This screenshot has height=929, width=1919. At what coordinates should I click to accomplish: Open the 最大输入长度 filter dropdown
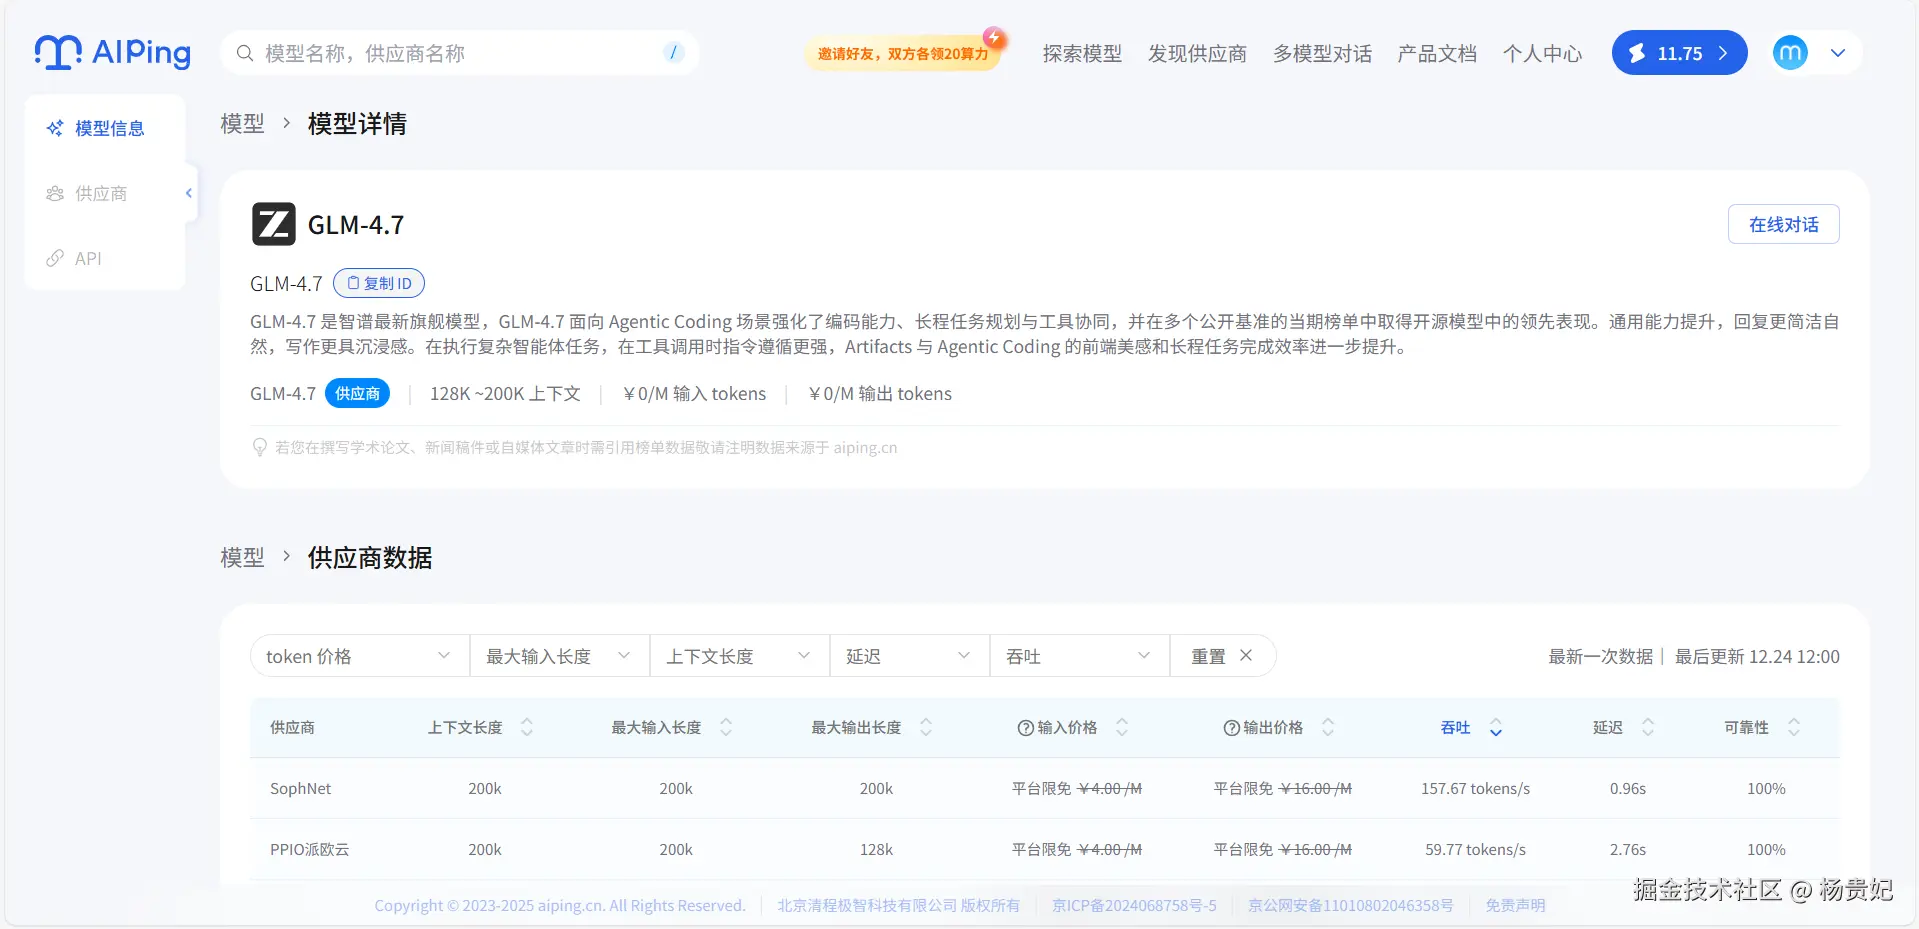[x=560, y=656]
